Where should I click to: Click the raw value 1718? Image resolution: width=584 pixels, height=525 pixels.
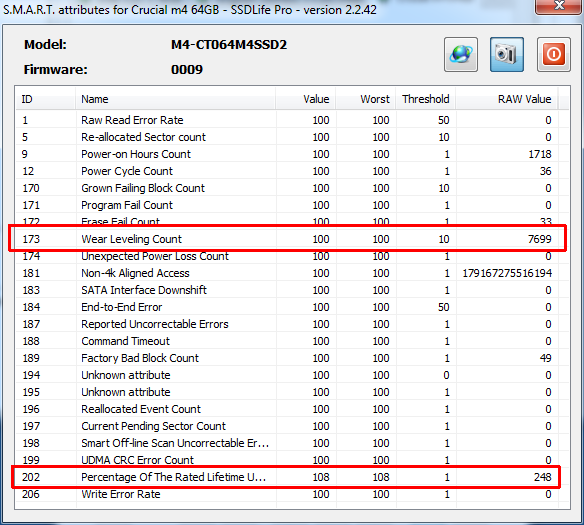pyautogui.click(x=540, y=154)
